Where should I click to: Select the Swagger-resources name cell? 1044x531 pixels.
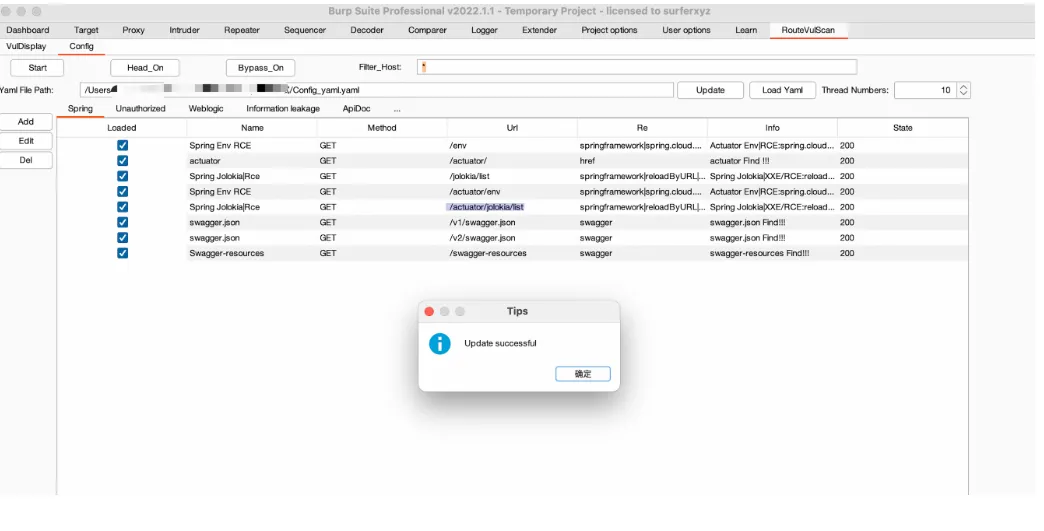[252, 253]
